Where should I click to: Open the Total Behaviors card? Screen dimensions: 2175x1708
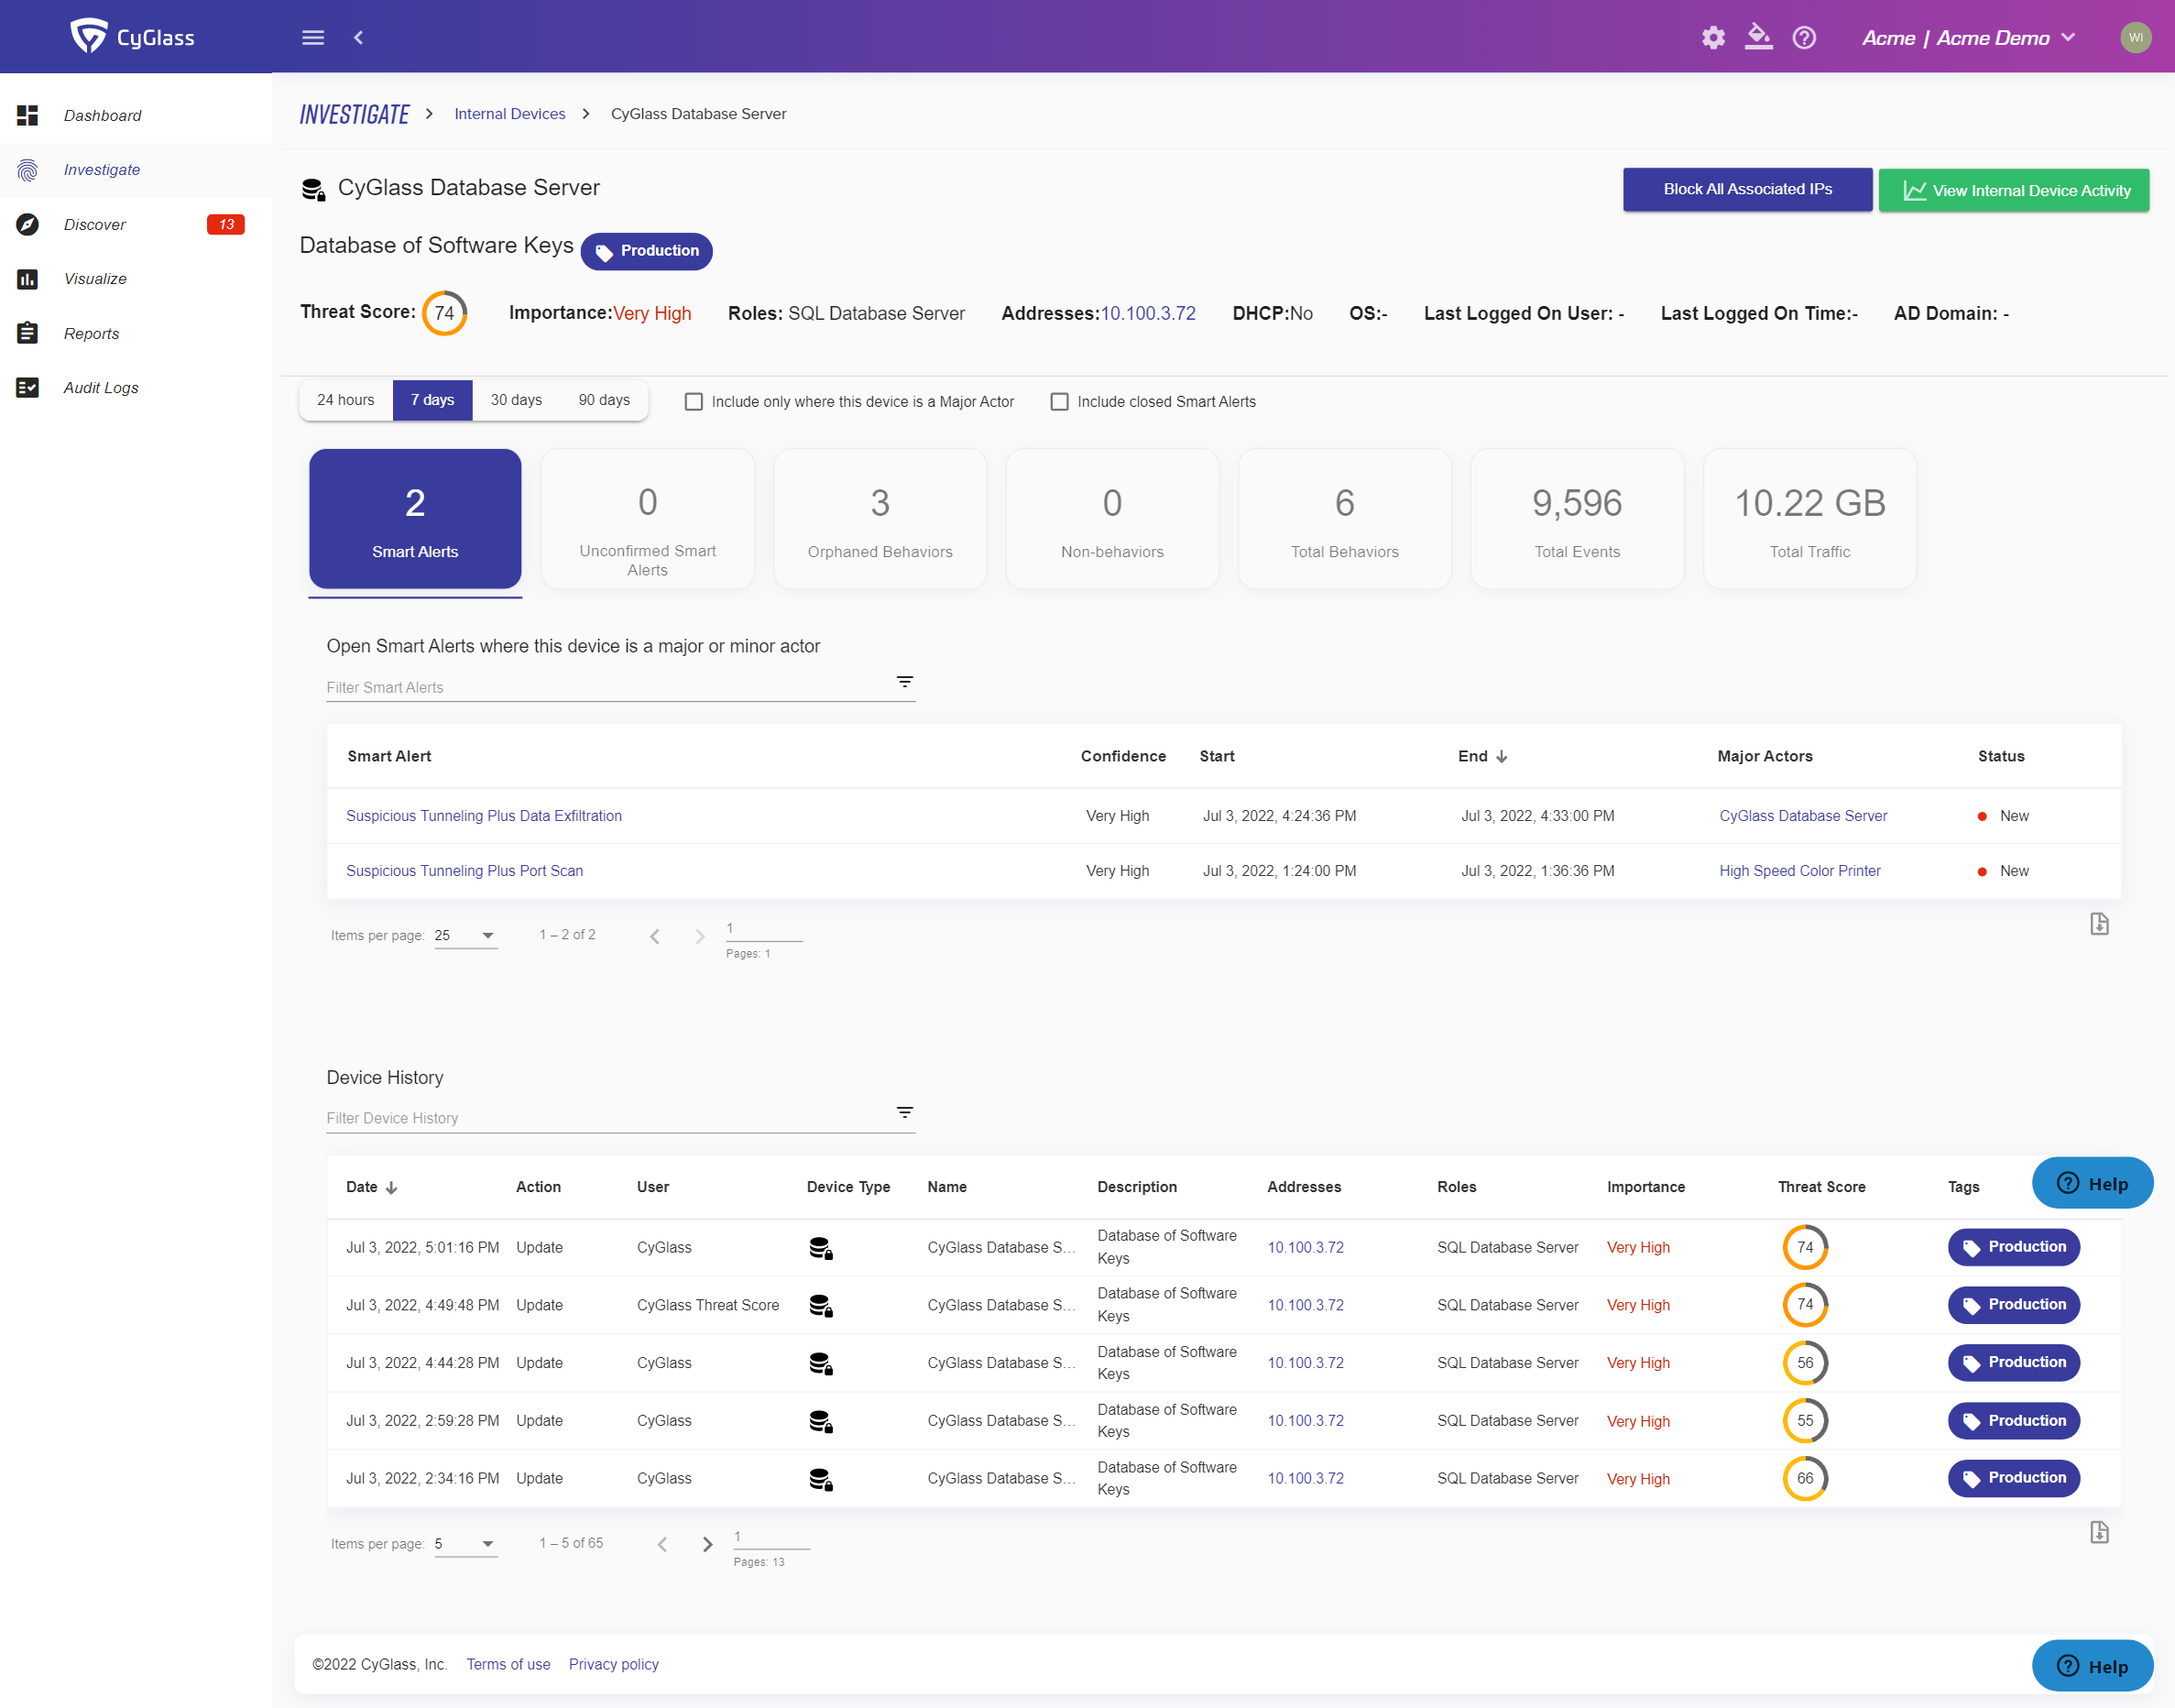click(x=1344, y=519)
